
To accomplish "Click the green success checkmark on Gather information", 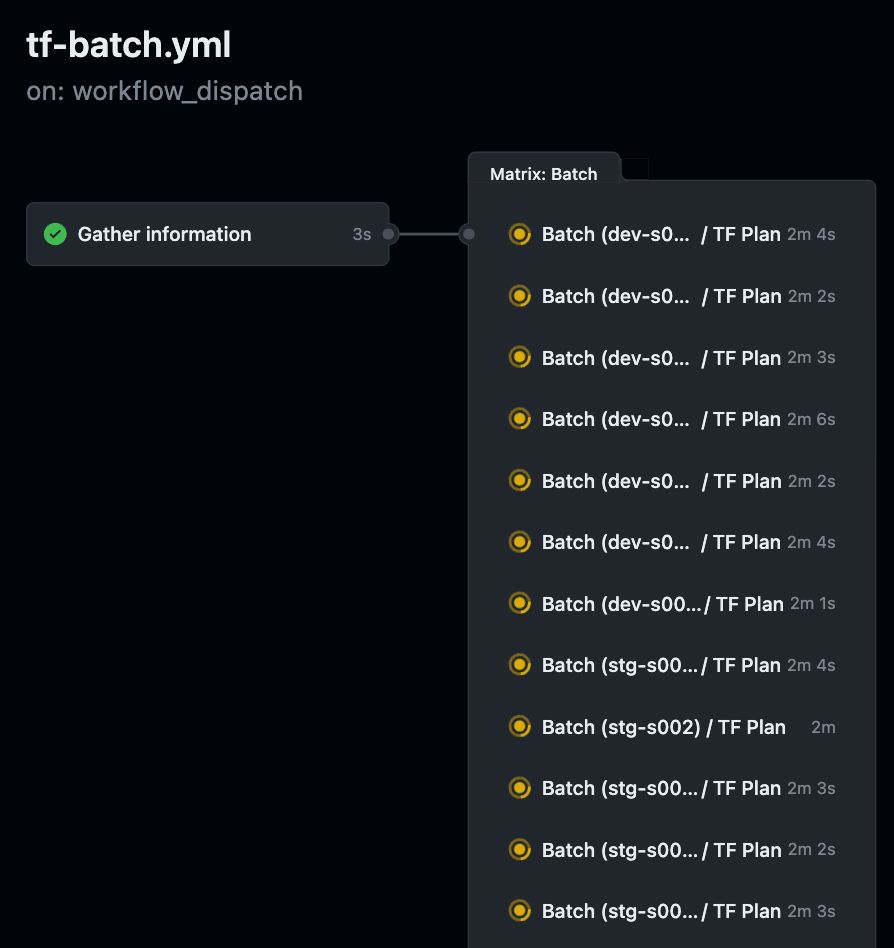I will [x=55, y=234].
